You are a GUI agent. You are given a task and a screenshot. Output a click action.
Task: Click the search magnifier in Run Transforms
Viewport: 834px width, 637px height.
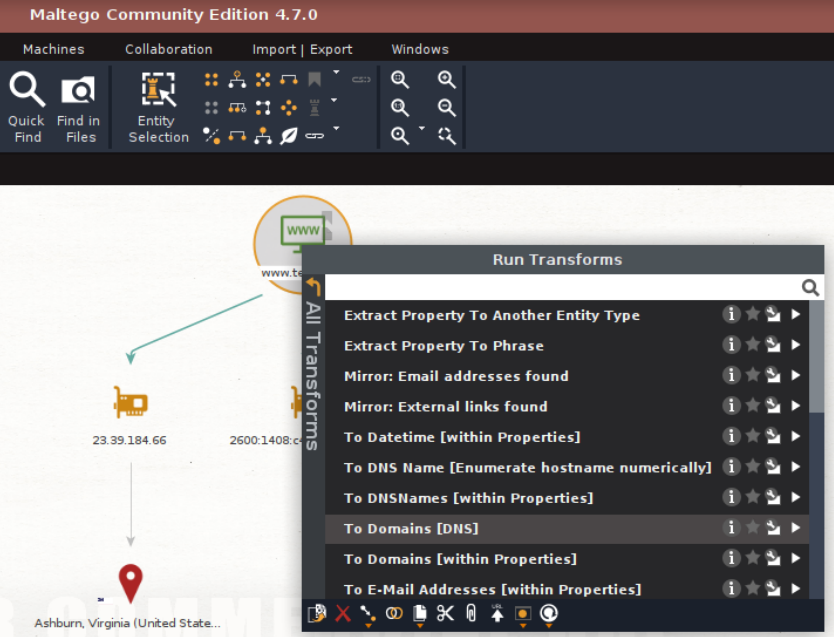(x=810, y=288)
